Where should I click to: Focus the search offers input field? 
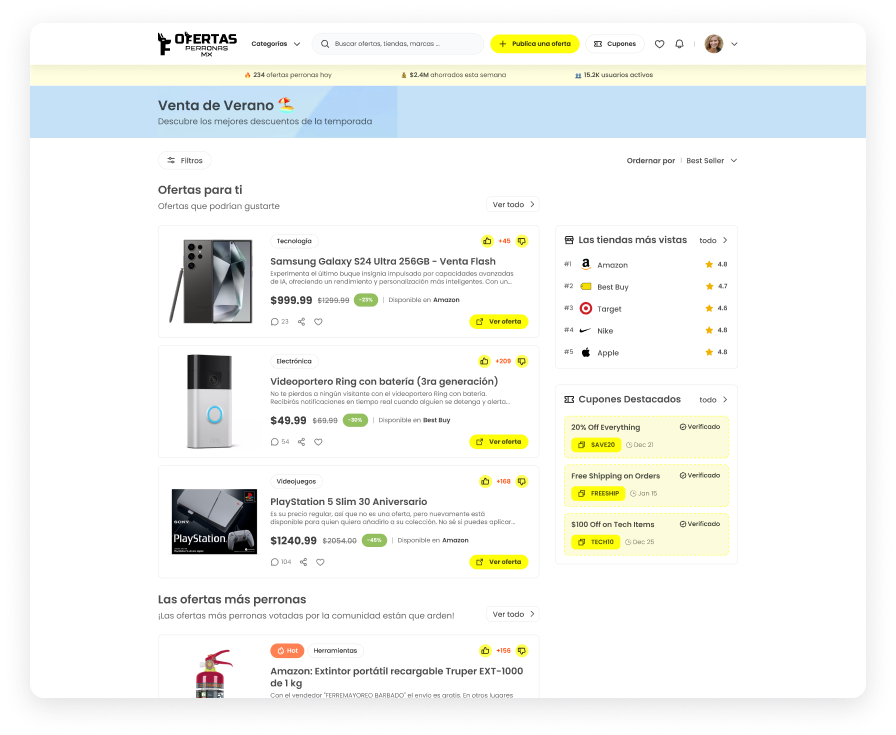[405, 44]
